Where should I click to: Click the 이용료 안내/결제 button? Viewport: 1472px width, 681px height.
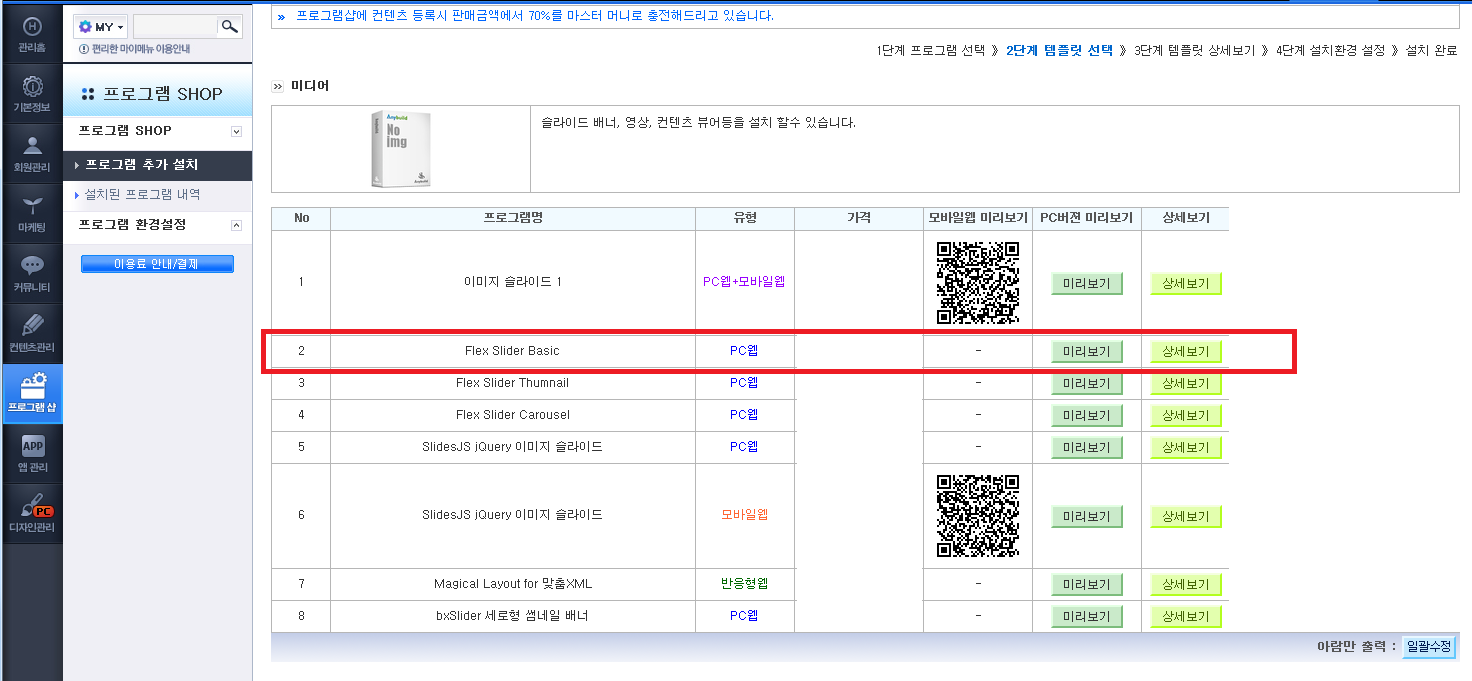[157, 264]
